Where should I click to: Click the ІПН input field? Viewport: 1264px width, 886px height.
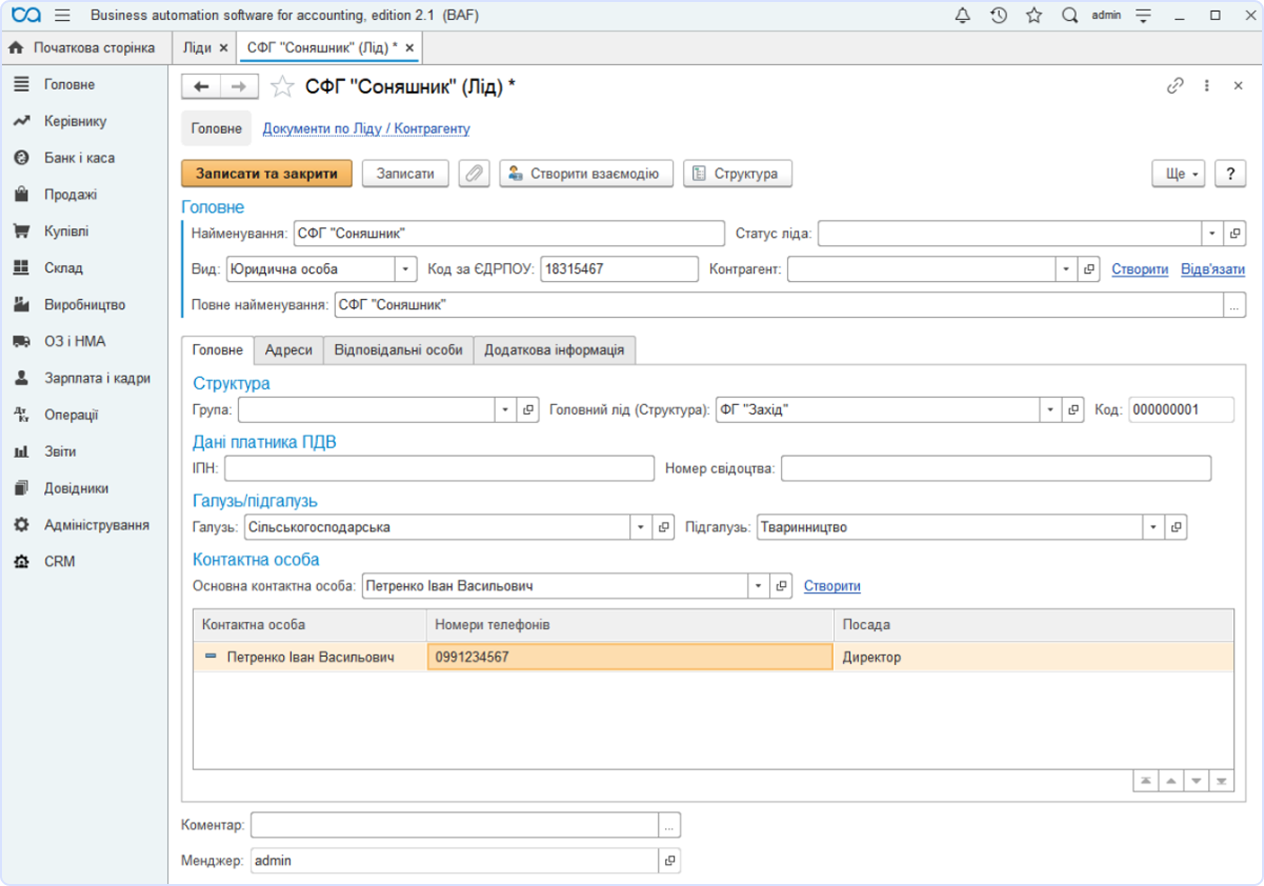(x=439, y=468)
